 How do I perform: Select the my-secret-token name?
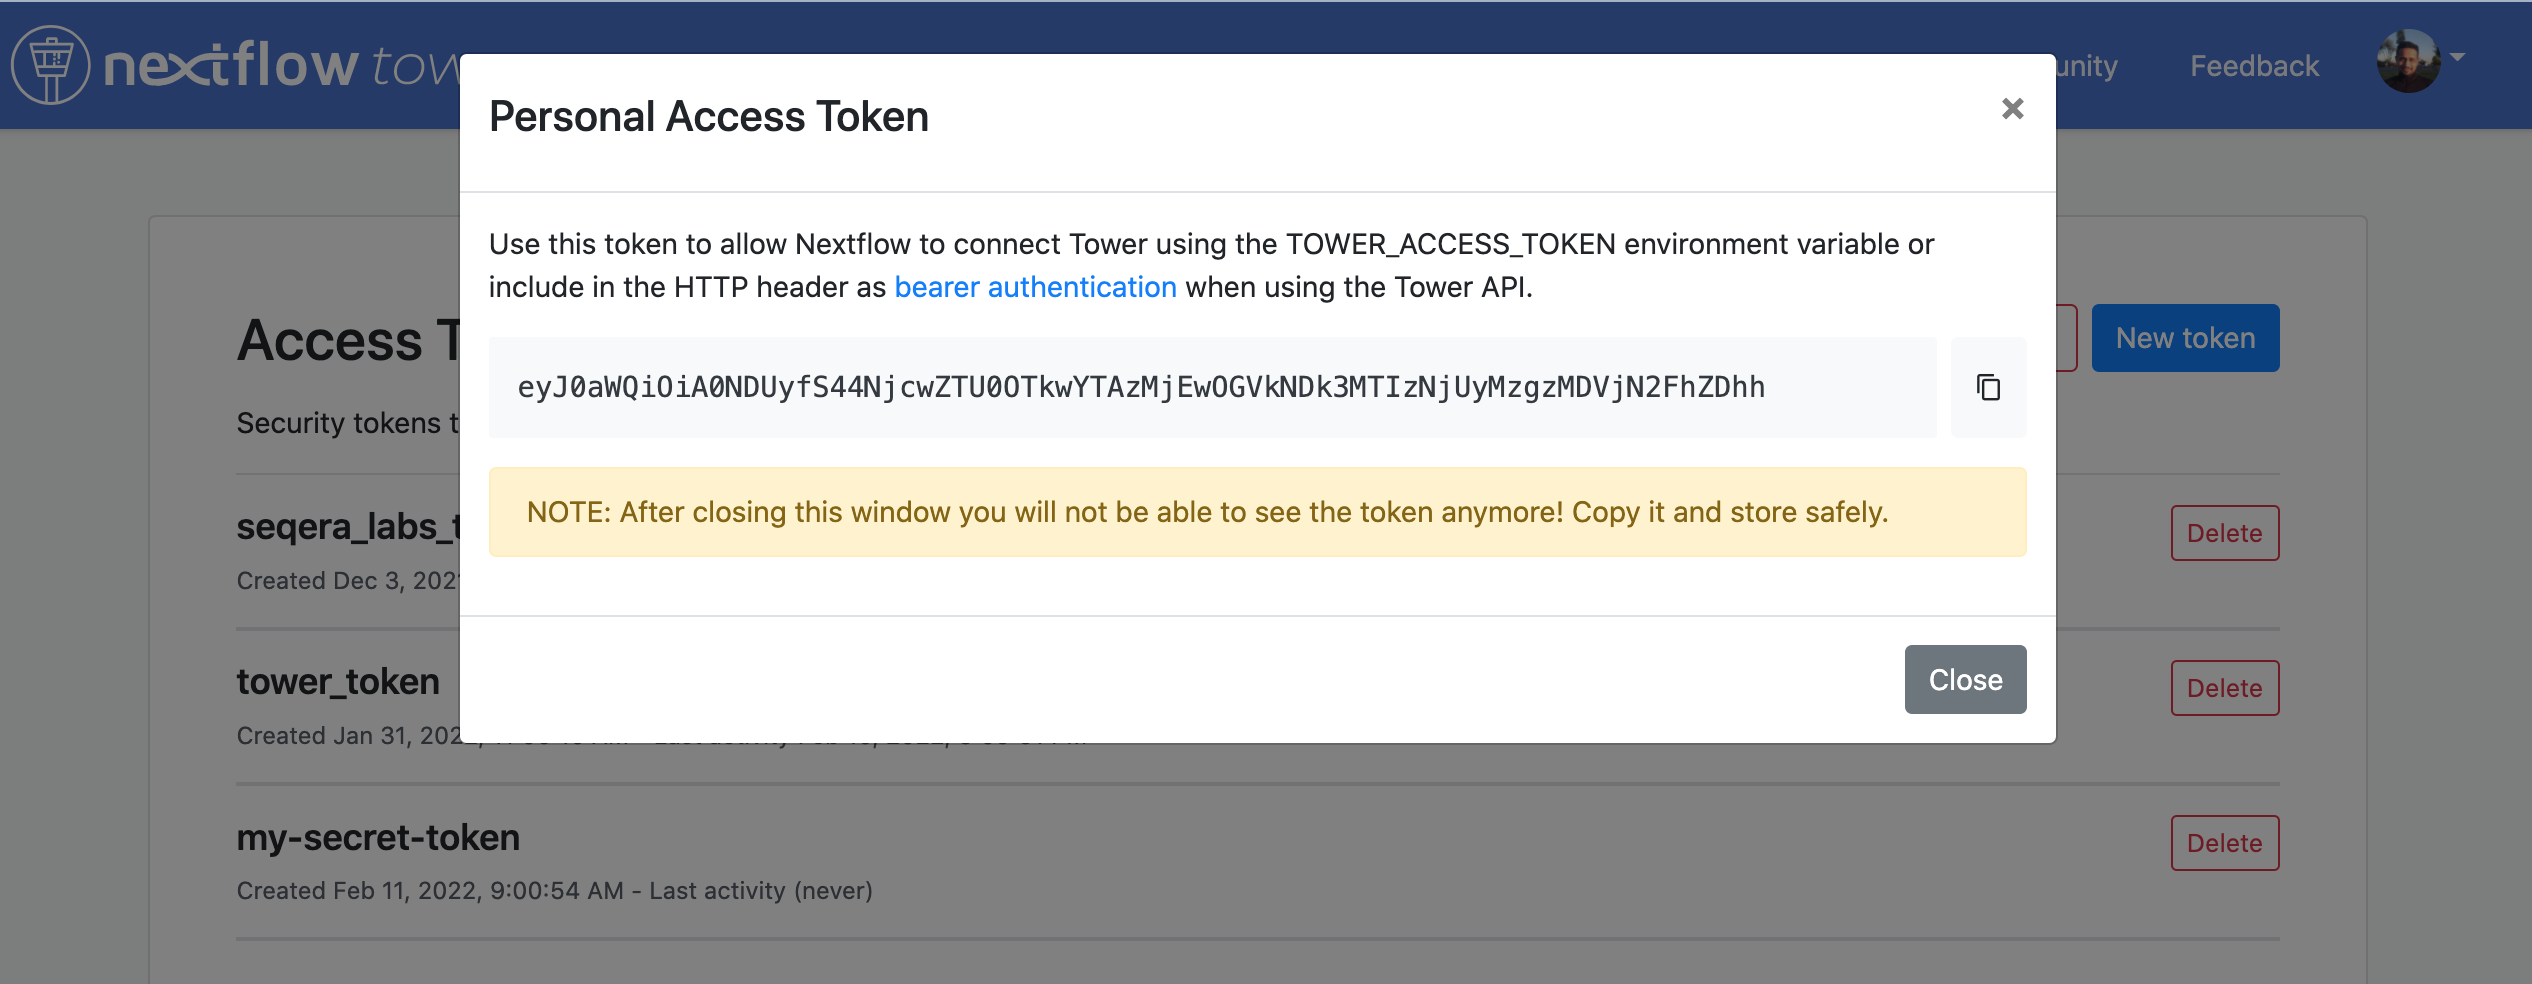(378, 837)
